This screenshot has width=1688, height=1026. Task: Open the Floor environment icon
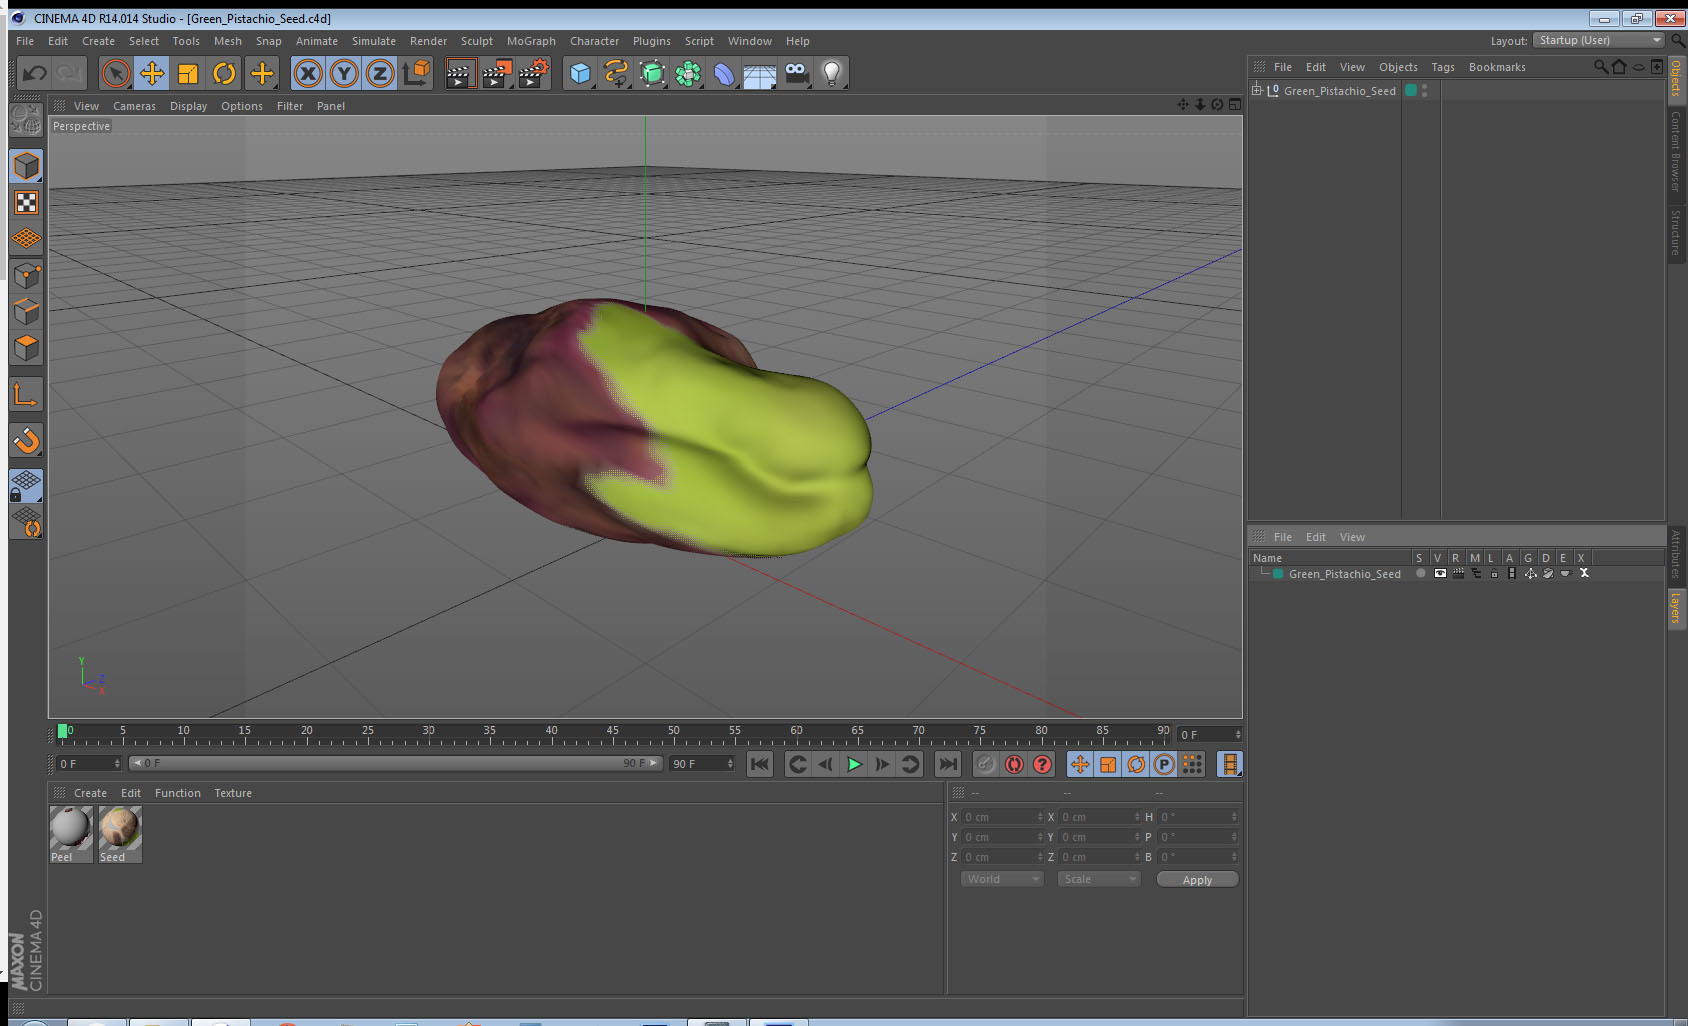760,73
